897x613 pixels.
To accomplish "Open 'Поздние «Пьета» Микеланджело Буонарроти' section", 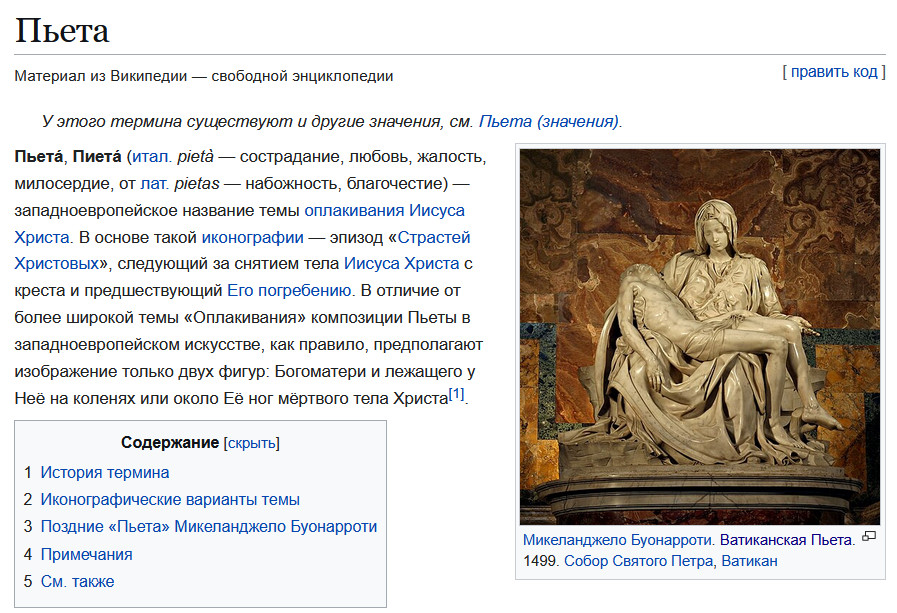I will pyautogui.click(x=208, y=527).
